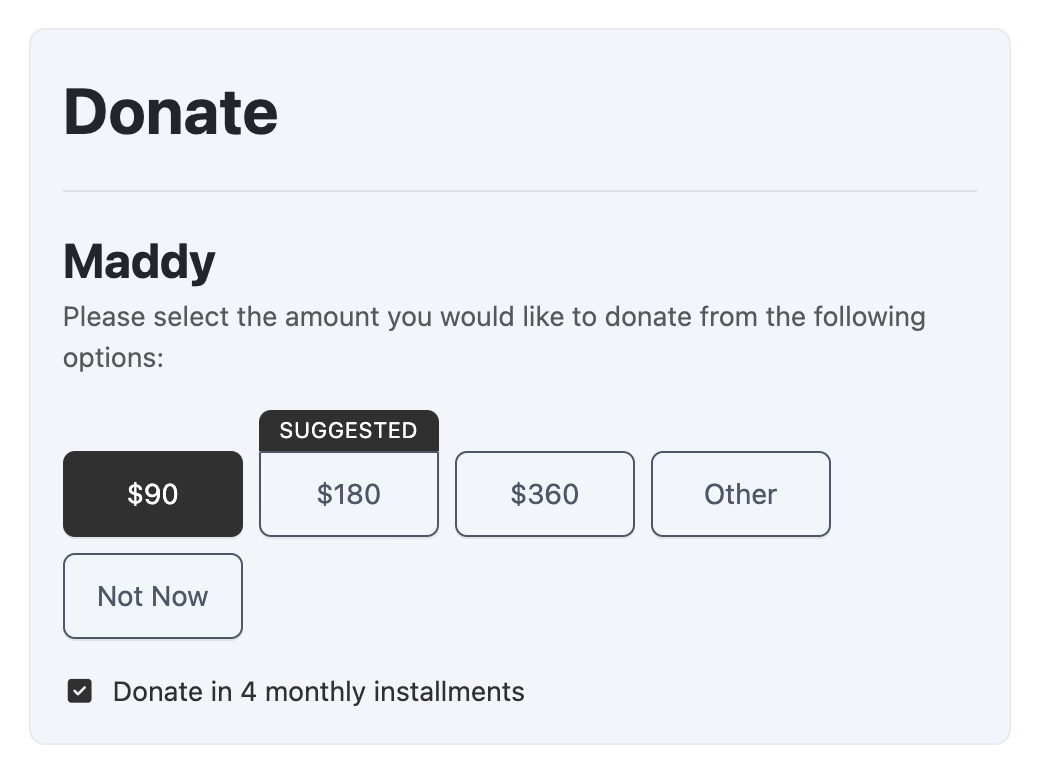Decline donating with Not Now
This screenshot has width=1039, height=771.
[153, 596]
